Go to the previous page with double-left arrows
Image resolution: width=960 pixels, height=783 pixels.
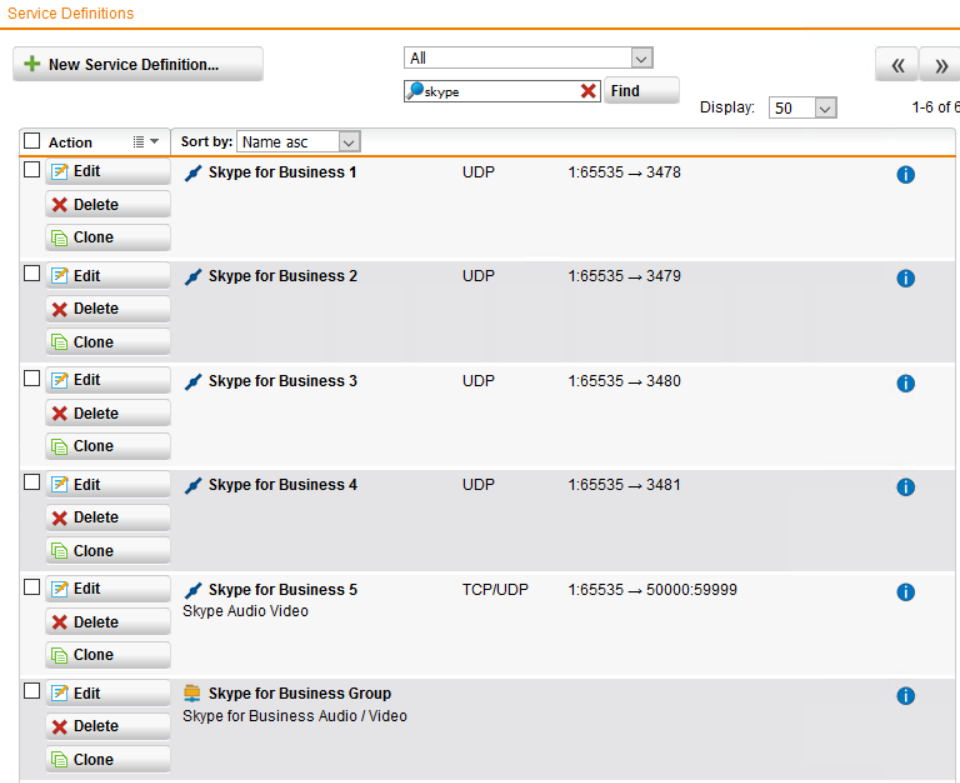(897, 64)
